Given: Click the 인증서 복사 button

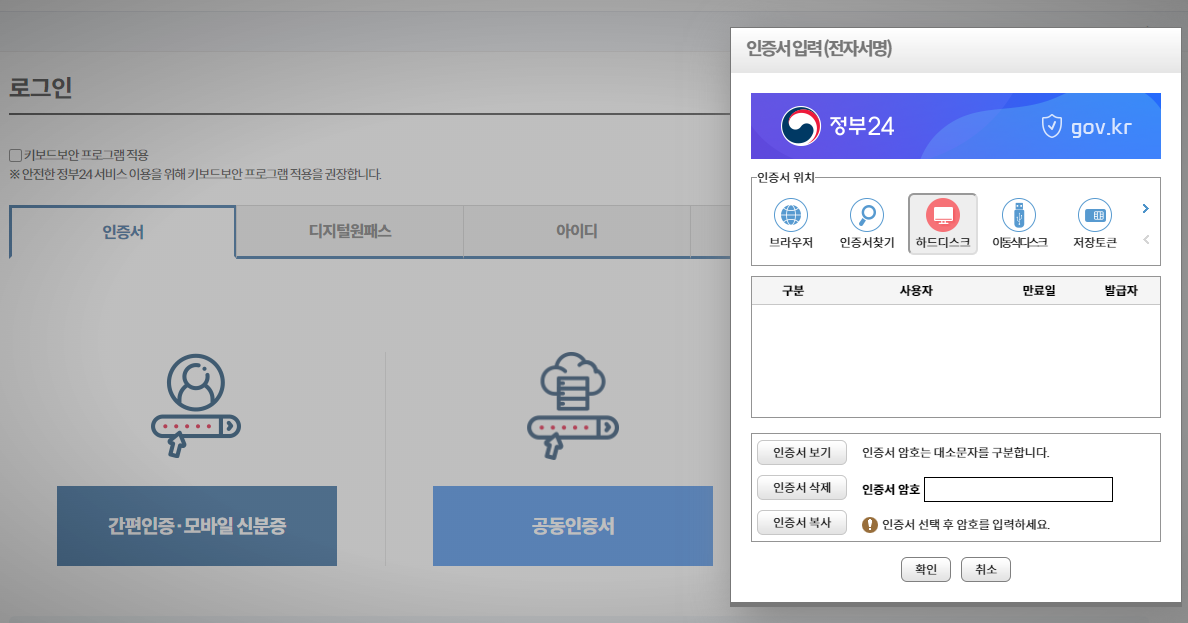Looking at the screenshot, I should [802, 522].
